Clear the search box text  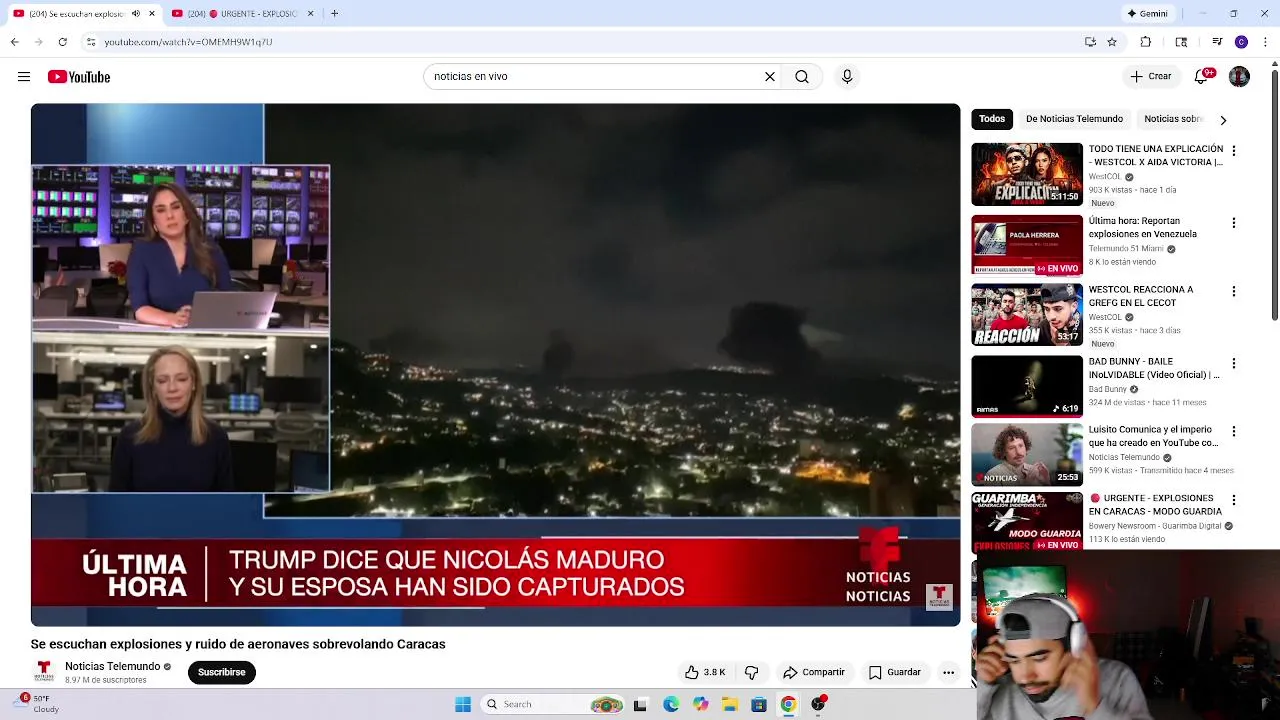point(770,77)
